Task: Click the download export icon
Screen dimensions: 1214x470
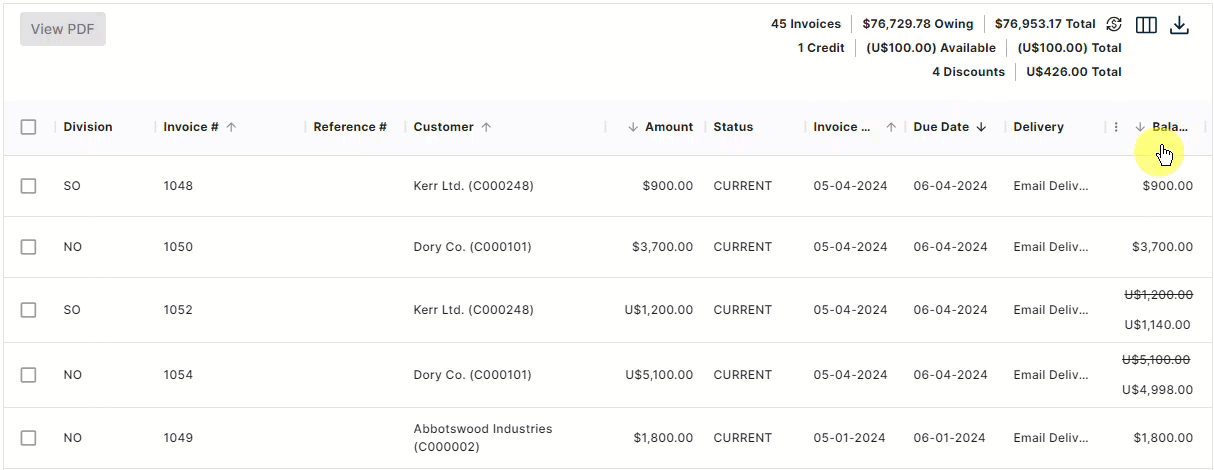Action: pyautogui.click(x=1179, y=25)
